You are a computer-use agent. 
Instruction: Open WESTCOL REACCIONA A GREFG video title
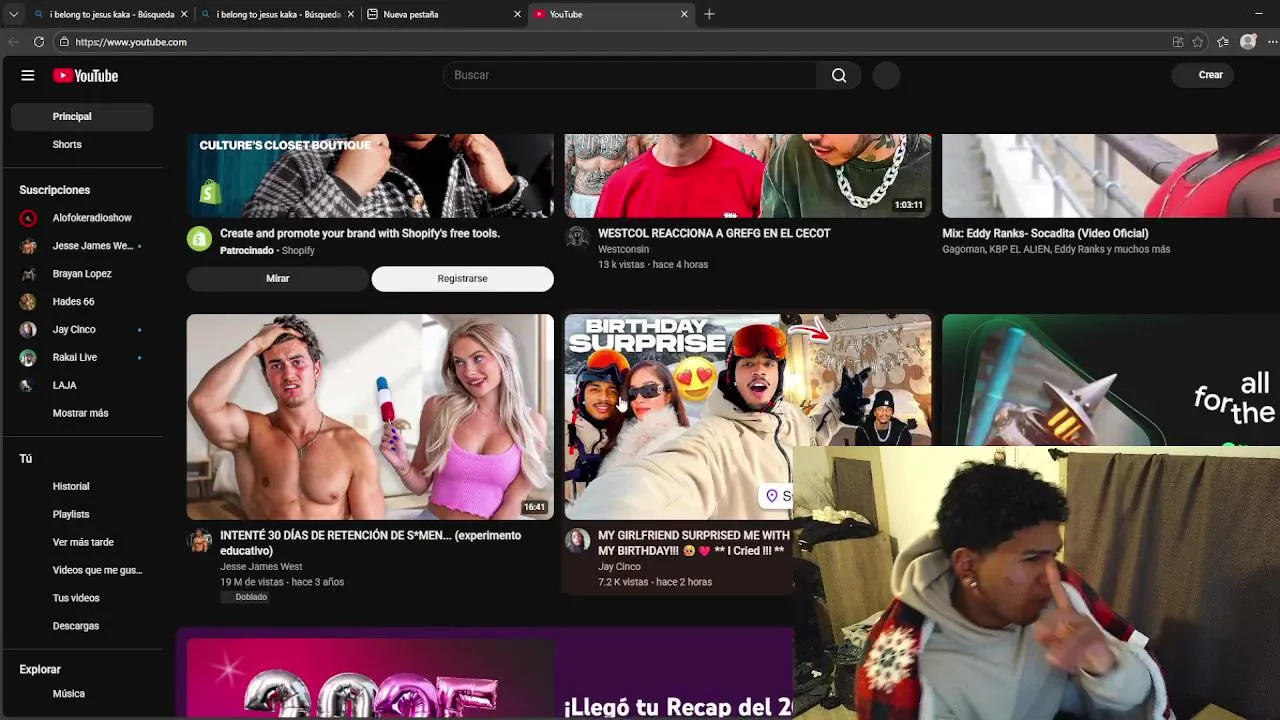[714, 233]
